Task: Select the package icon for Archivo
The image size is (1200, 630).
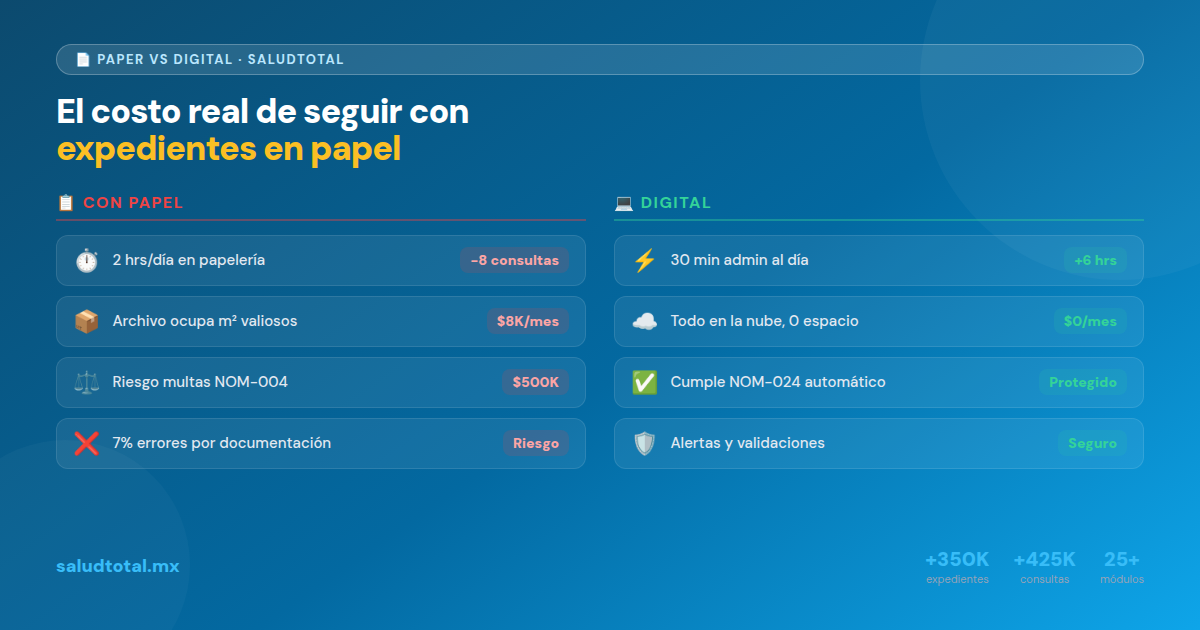Action: click(x=88, y=321)
